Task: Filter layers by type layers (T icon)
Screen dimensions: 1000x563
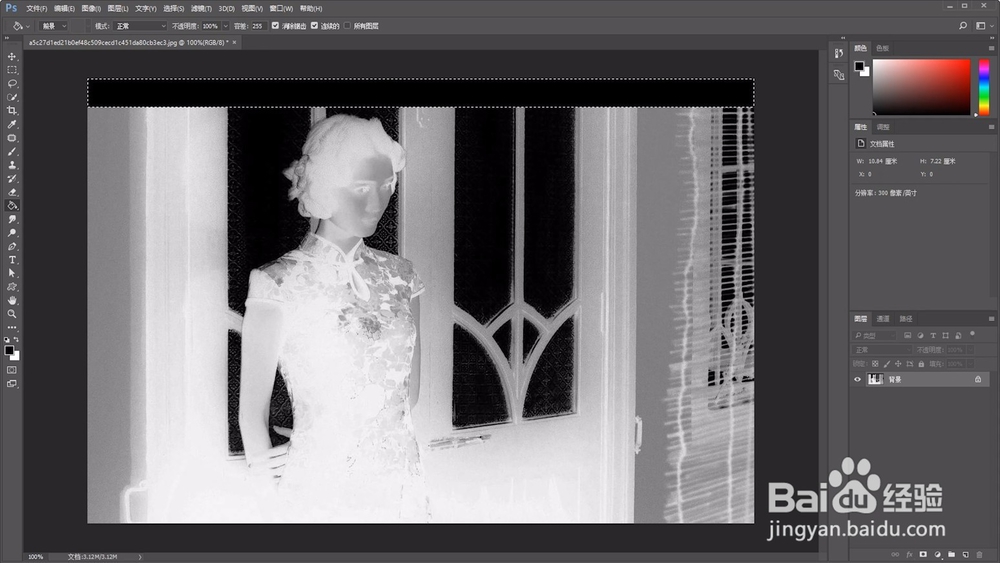Action: (933, 335)
